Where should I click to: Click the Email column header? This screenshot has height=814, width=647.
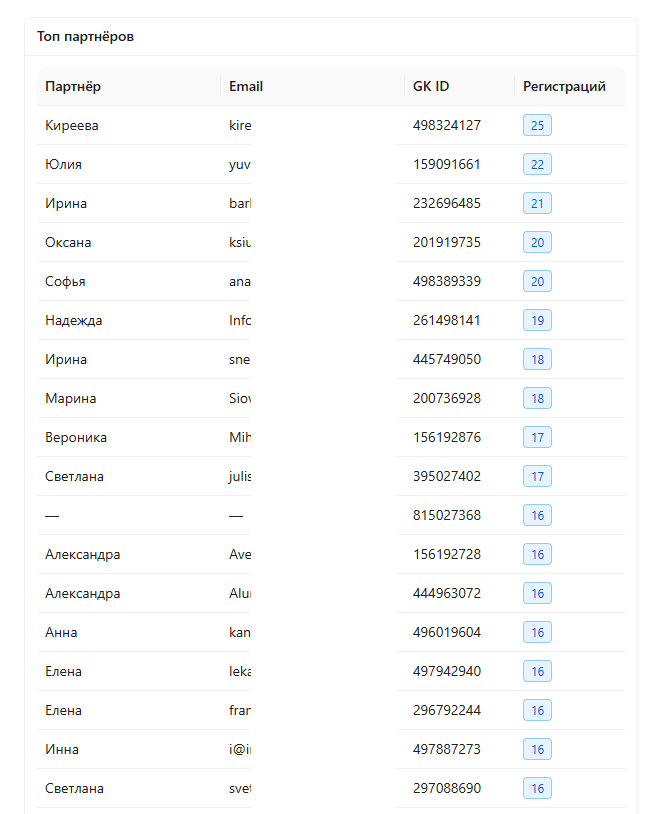pyautogui.click(x=246, y=87)
